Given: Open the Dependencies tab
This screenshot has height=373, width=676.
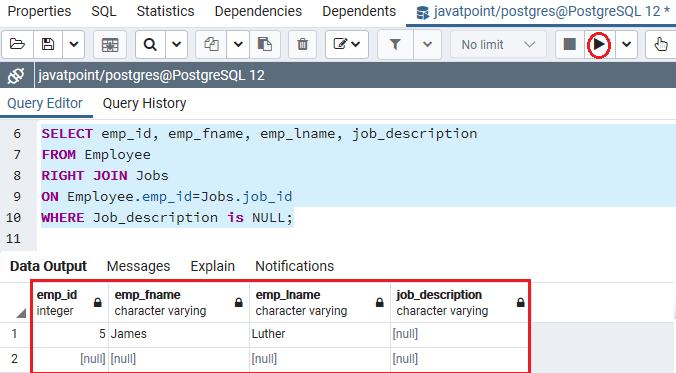Looking at the screenshot, I should pos(258,11).
